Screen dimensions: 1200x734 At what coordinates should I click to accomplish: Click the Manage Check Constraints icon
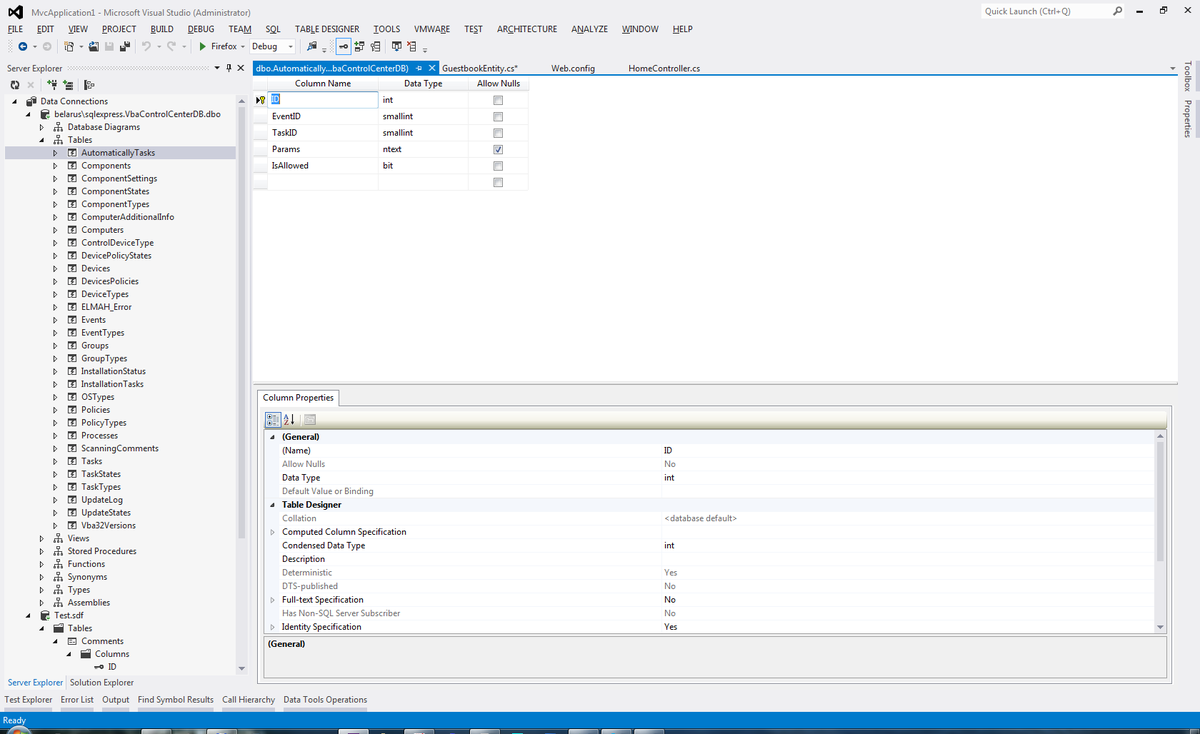coord(412,47)
